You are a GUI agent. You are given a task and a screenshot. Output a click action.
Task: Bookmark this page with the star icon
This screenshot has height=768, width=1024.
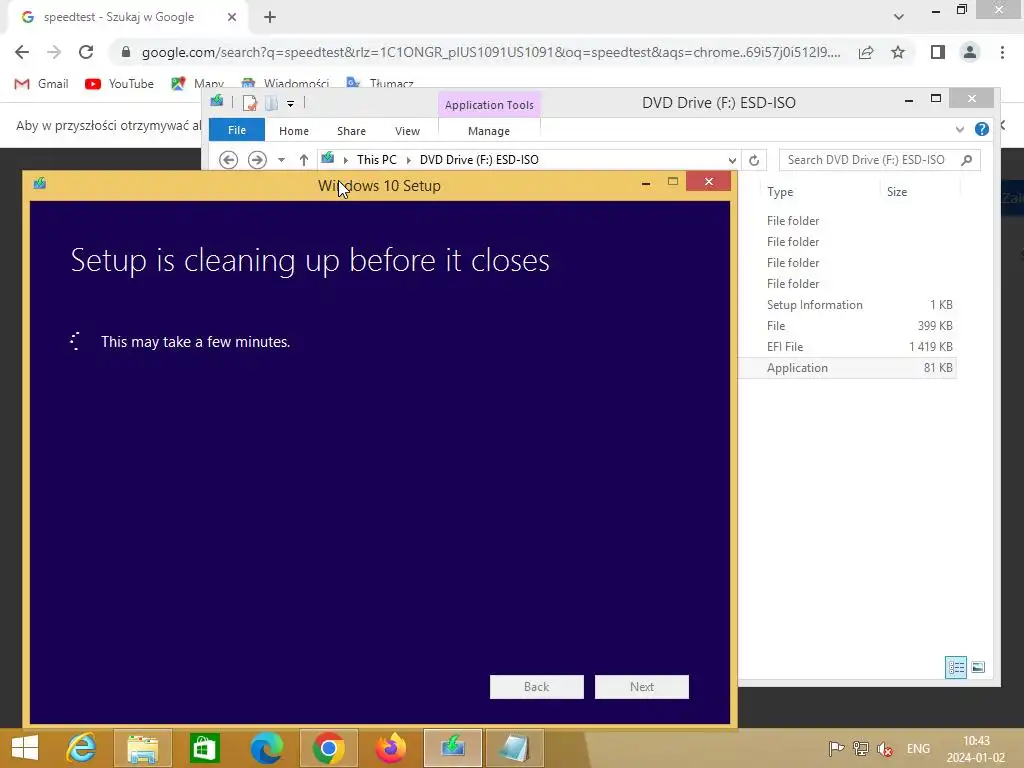coord(898,52)
